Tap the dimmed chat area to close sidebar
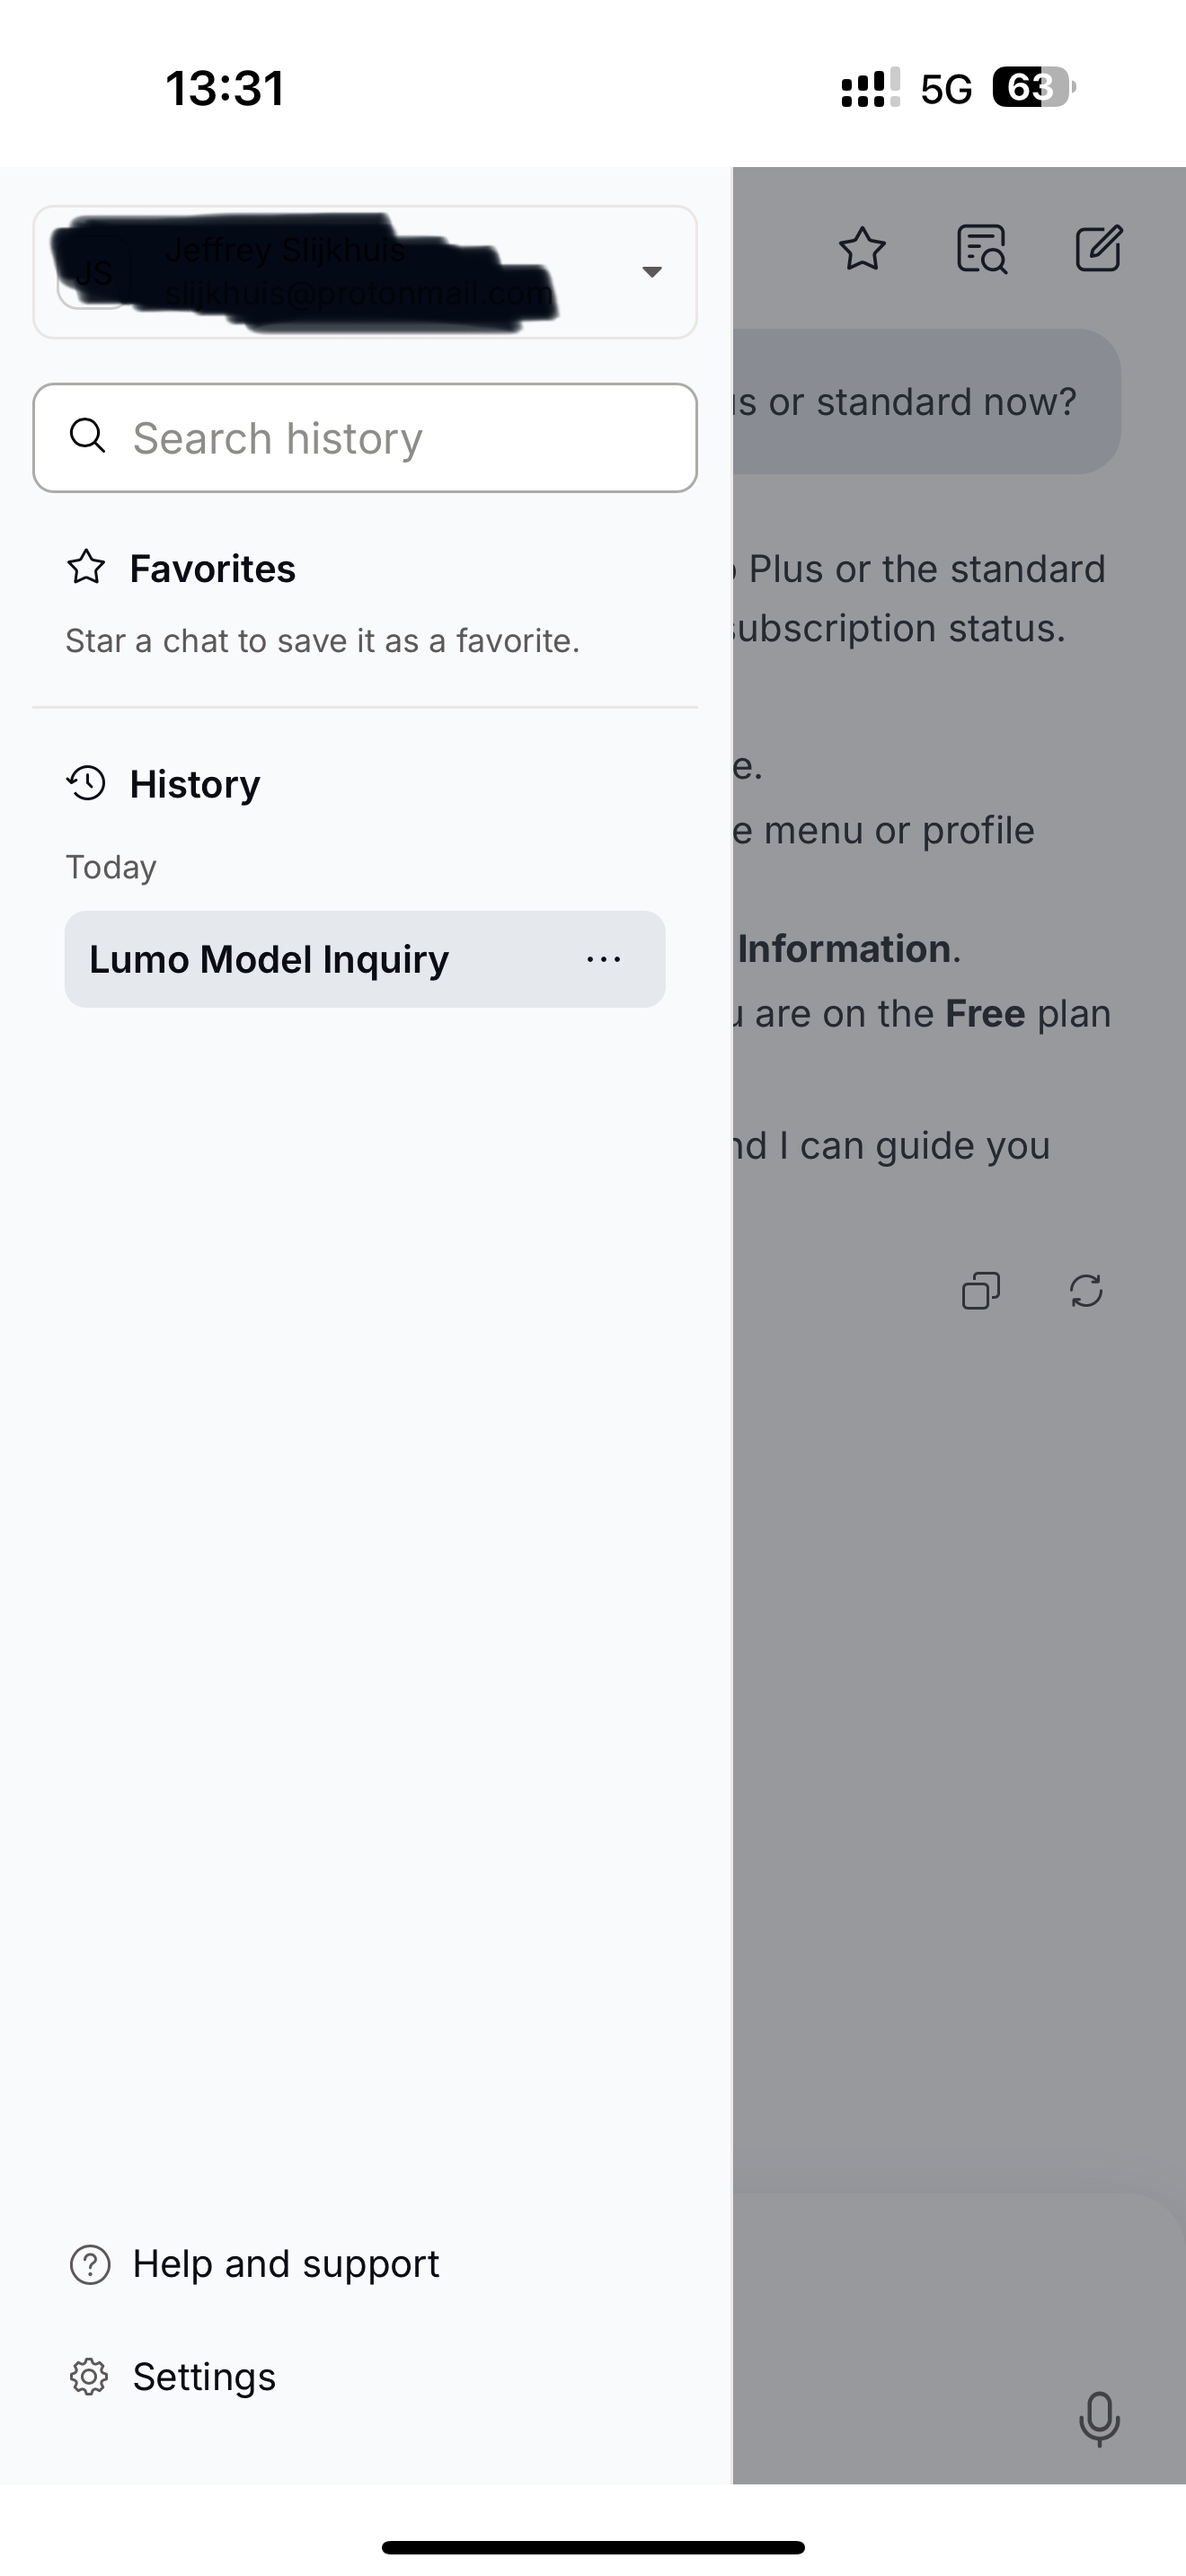1186x2576 pixels. pyautogui.click(x=960, y=1700)
